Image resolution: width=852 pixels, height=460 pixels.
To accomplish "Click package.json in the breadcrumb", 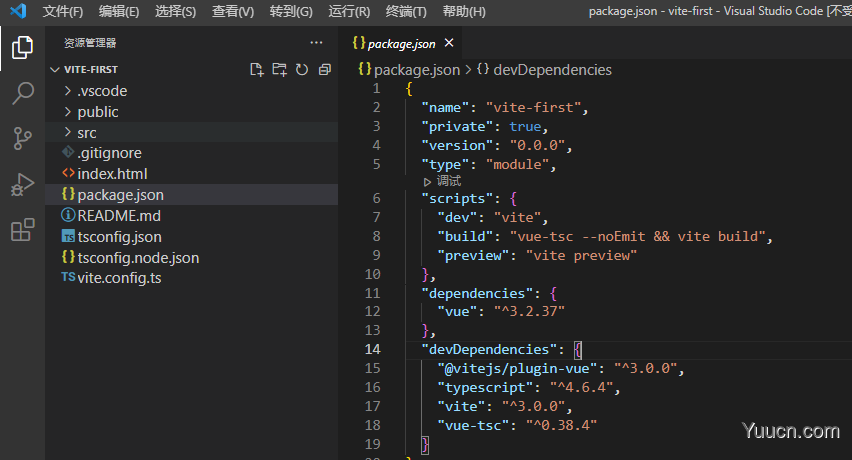I will (409, 70).
